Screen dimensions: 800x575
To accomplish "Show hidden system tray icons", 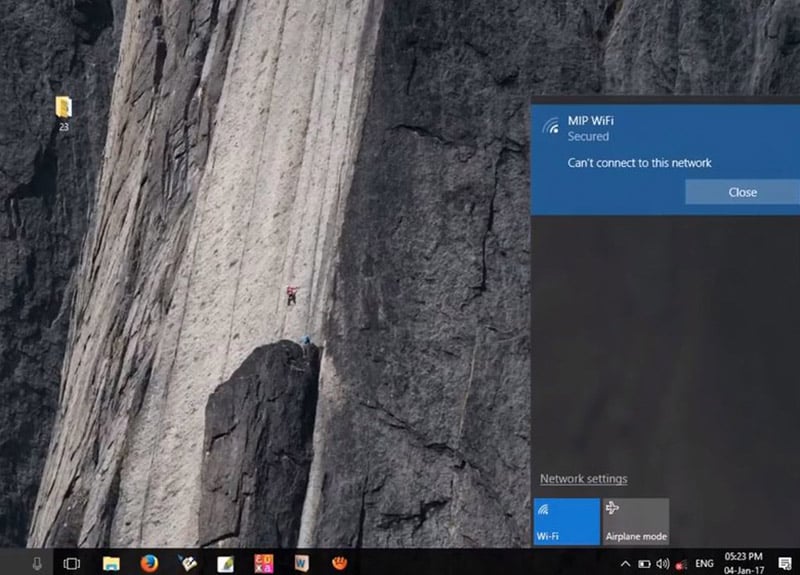I will click(x=625, y=564).
